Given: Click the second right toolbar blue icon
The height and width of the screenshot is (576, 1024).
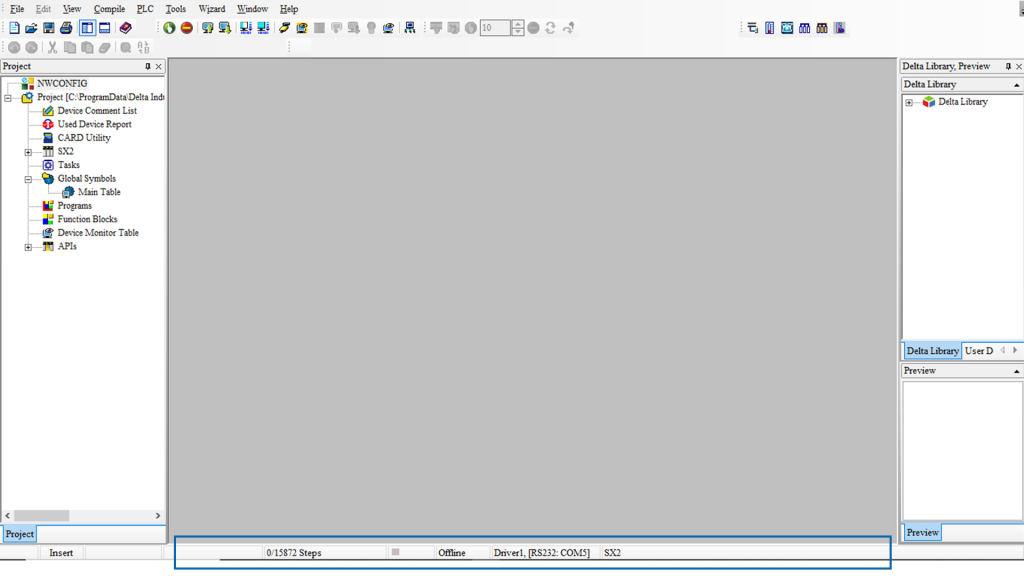Looking at the screenshot, I should point(770,28).
